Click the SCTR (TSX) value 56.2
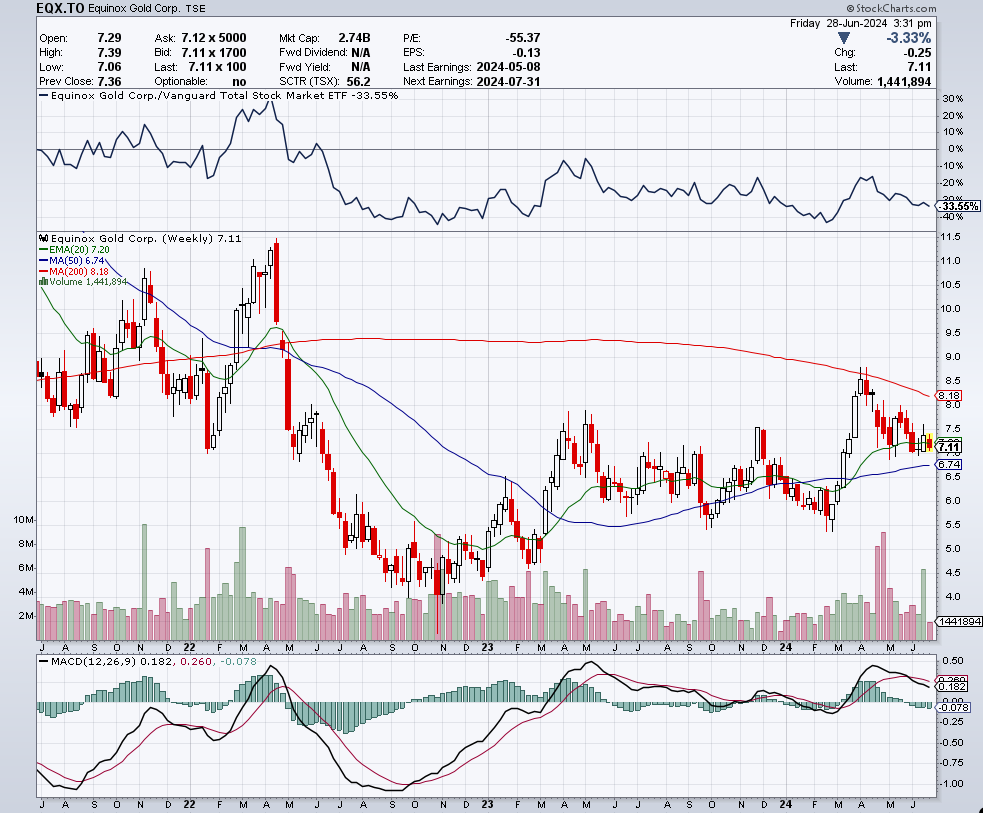 coord(359,81)
